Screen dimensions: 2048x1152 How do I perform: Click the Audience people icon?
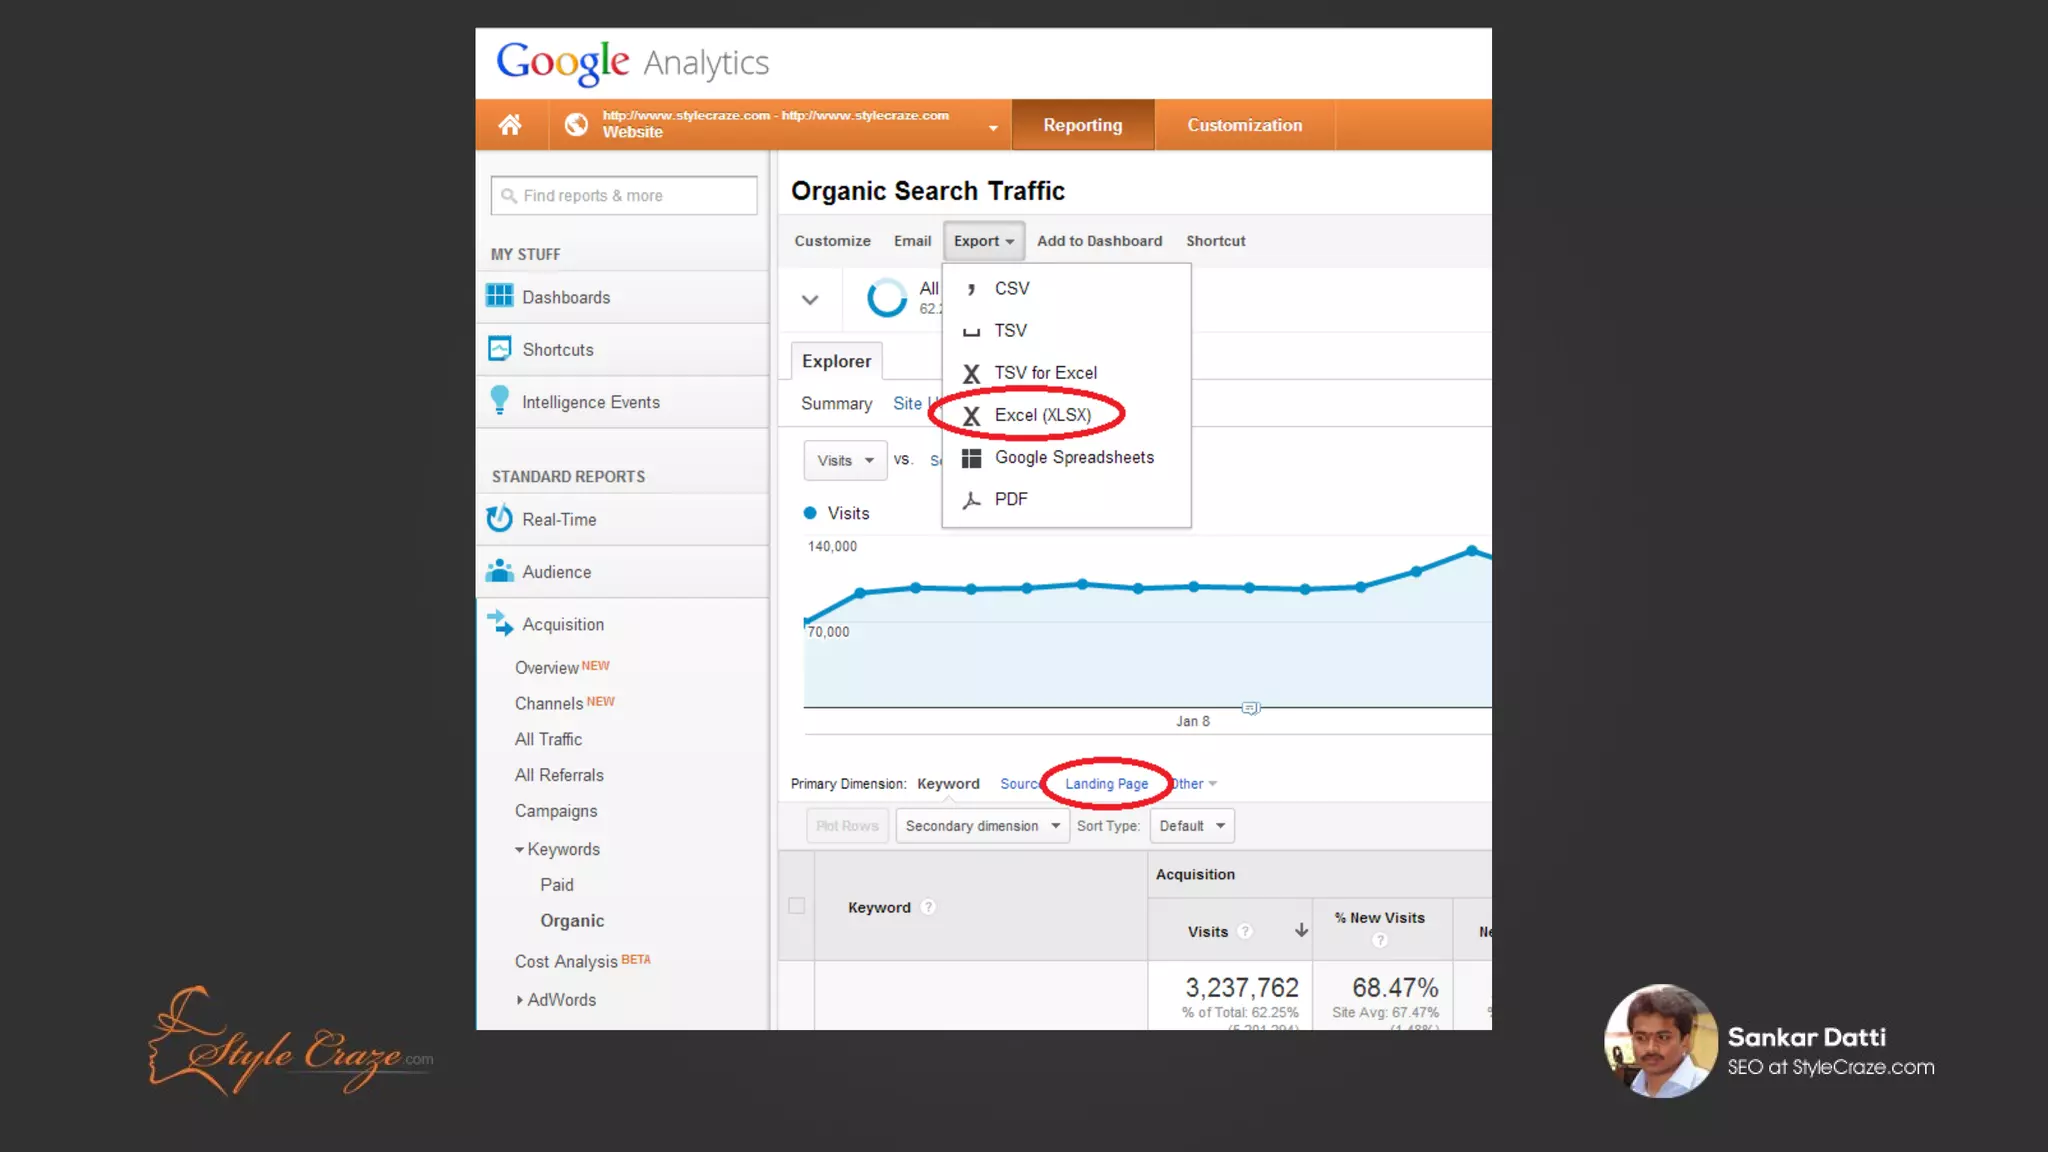click(x=499, y=571)
